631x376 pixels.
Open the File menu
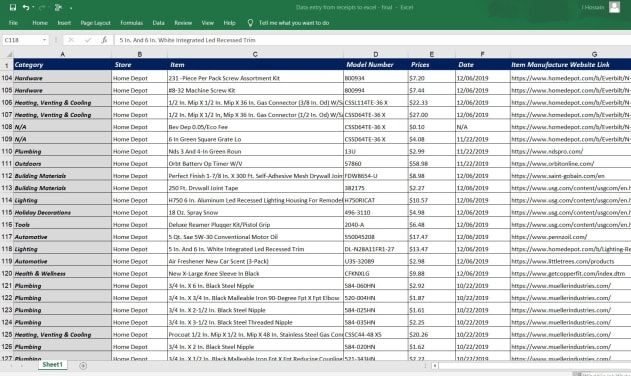(x=13, y=23)
